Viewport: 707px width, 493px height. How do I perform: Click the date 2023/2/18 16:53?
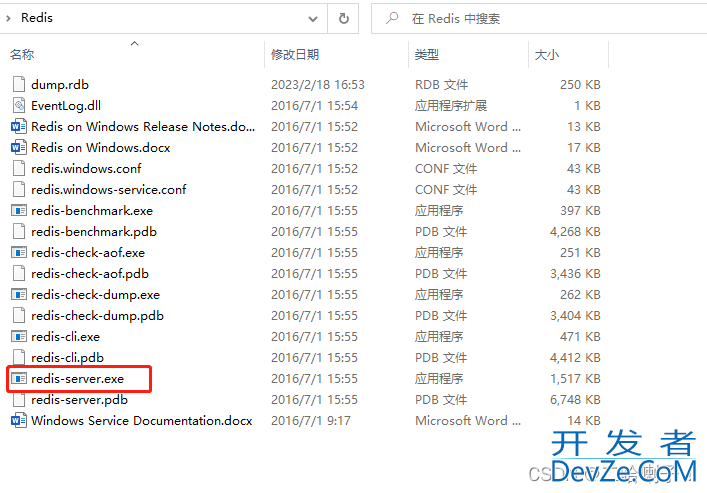317,84
